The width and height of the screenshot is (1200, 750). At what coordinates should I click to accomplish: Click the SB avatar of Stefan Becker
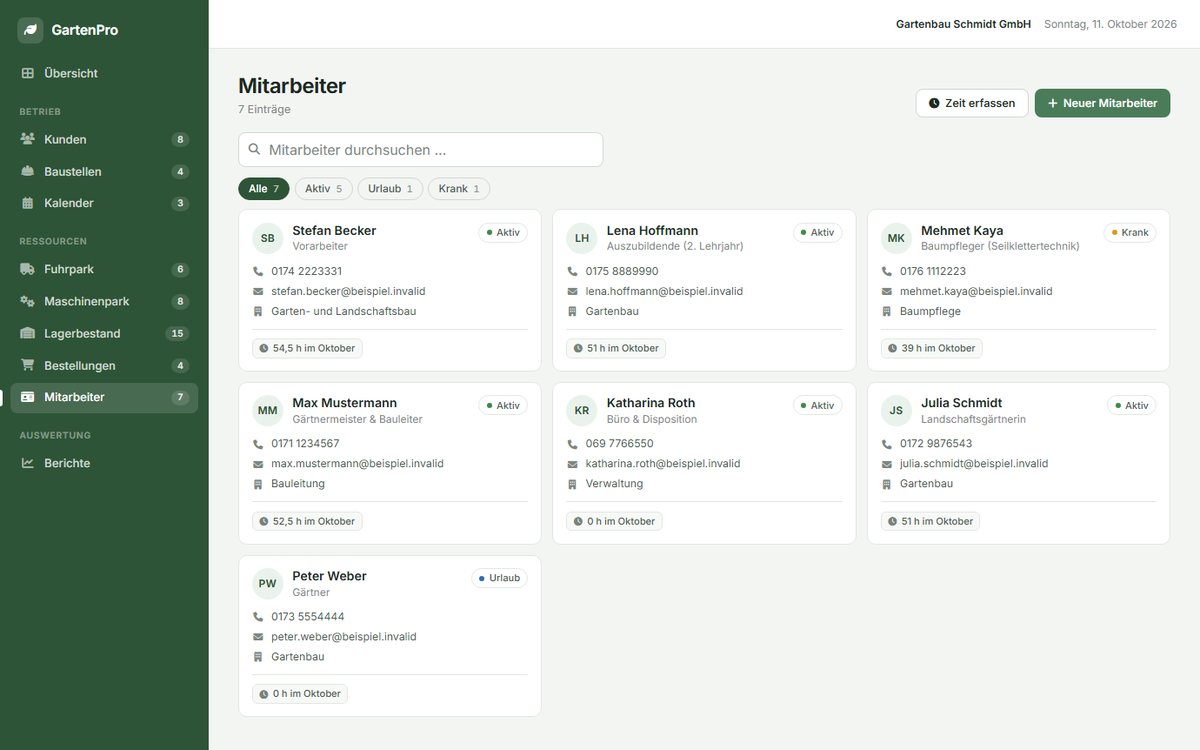268,238
